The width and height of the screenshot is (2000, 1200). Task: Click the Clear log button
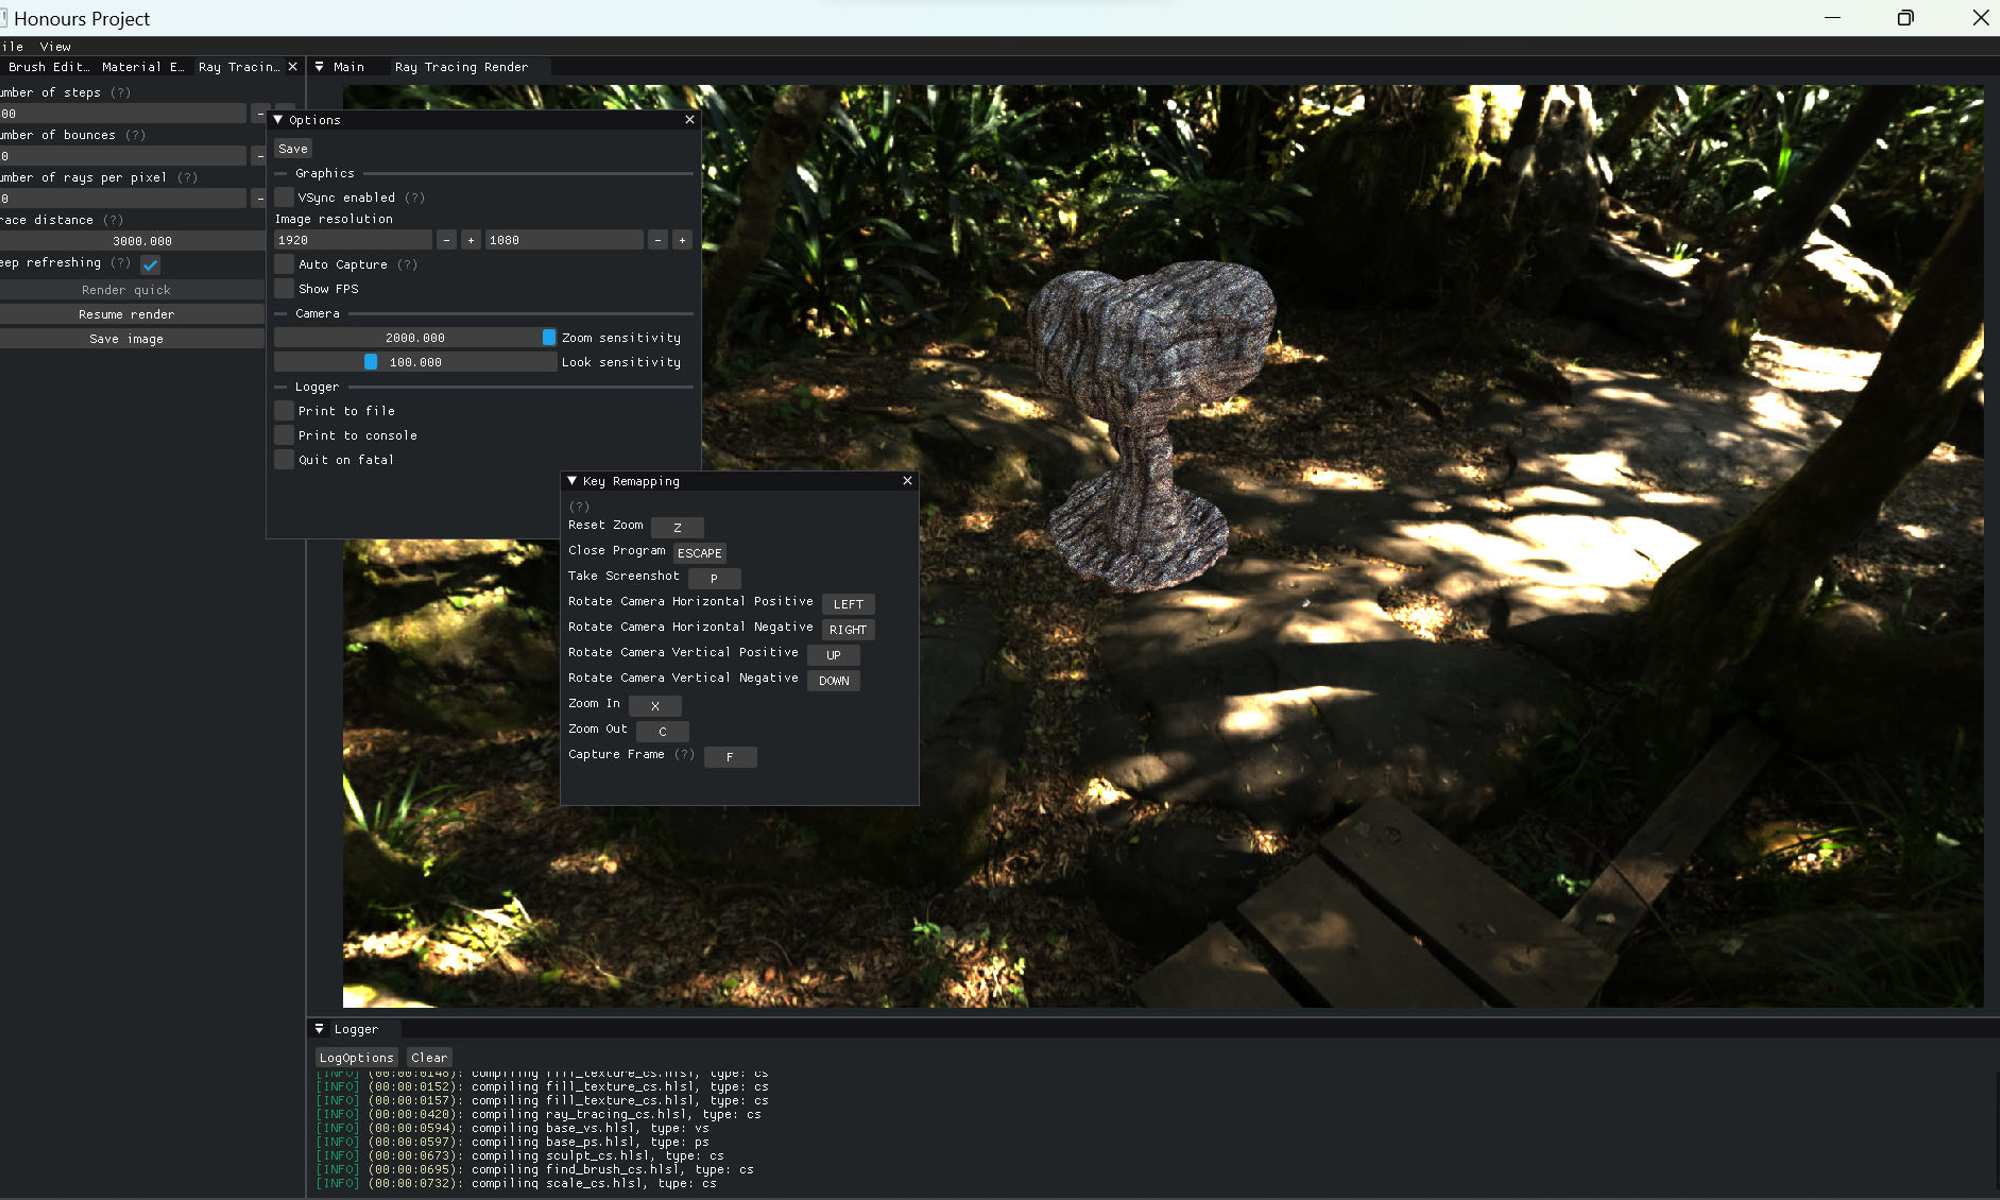(x=429, y=1058)
